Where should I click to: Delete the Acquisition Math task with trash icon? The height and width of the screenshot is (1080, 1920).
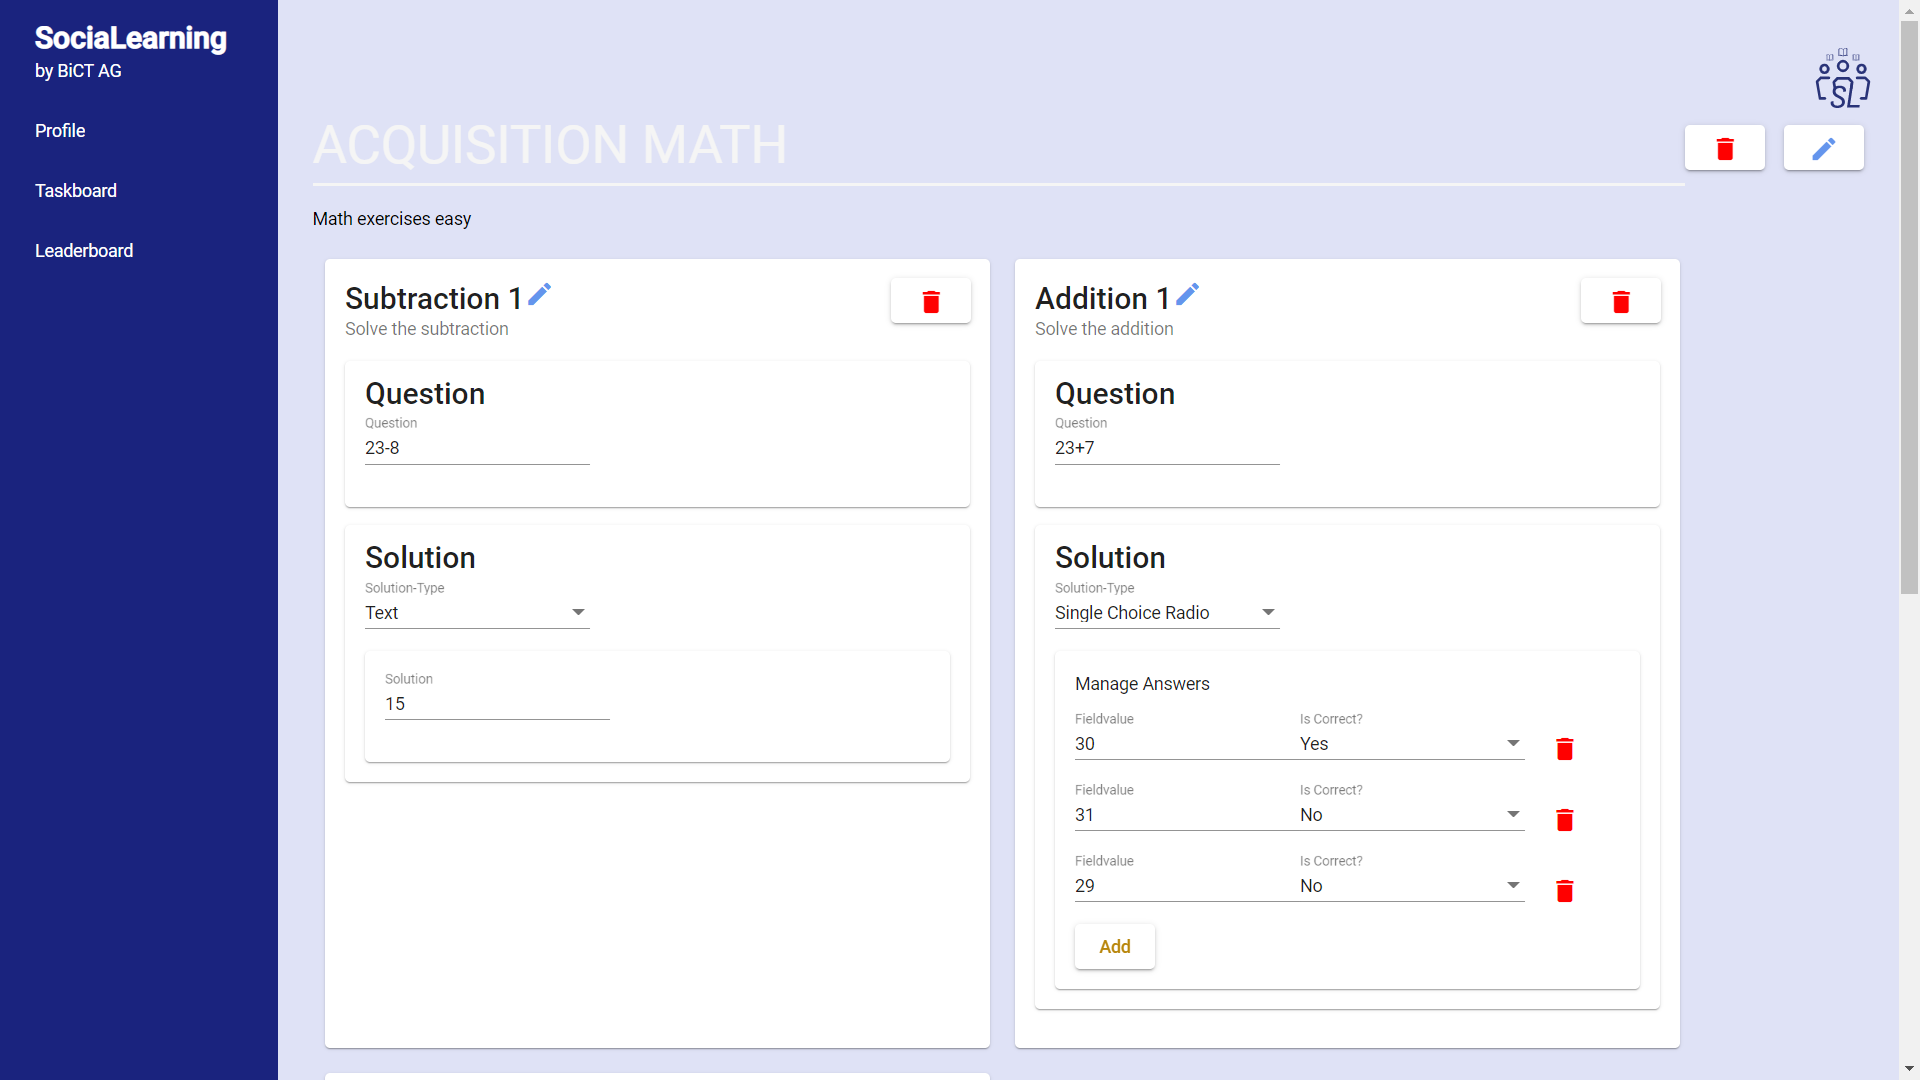[1724, 148]
